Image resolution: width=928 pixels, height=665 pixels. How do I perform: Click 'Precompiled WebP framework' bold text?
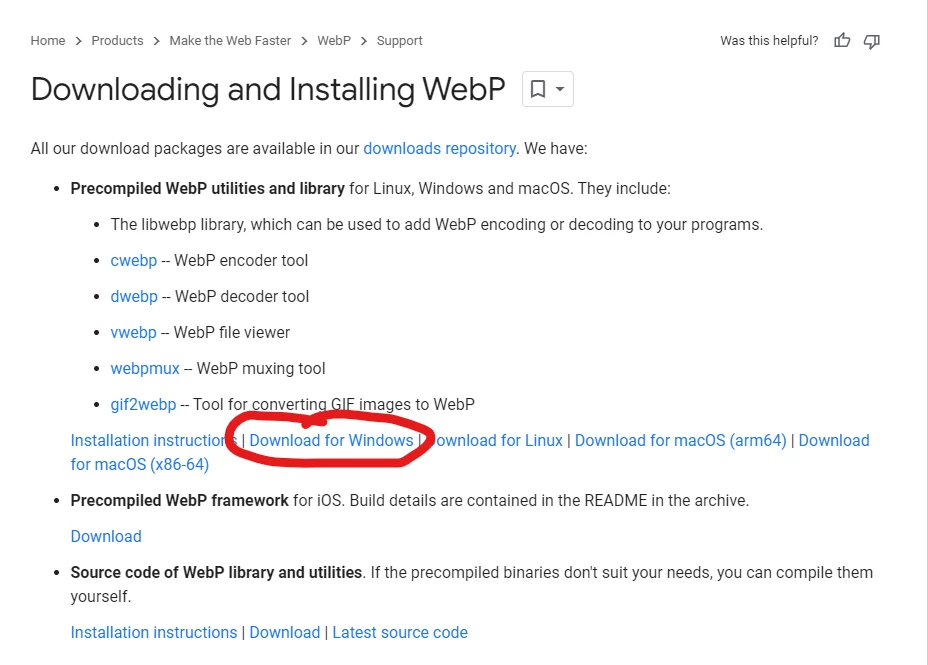click(179, 501)
